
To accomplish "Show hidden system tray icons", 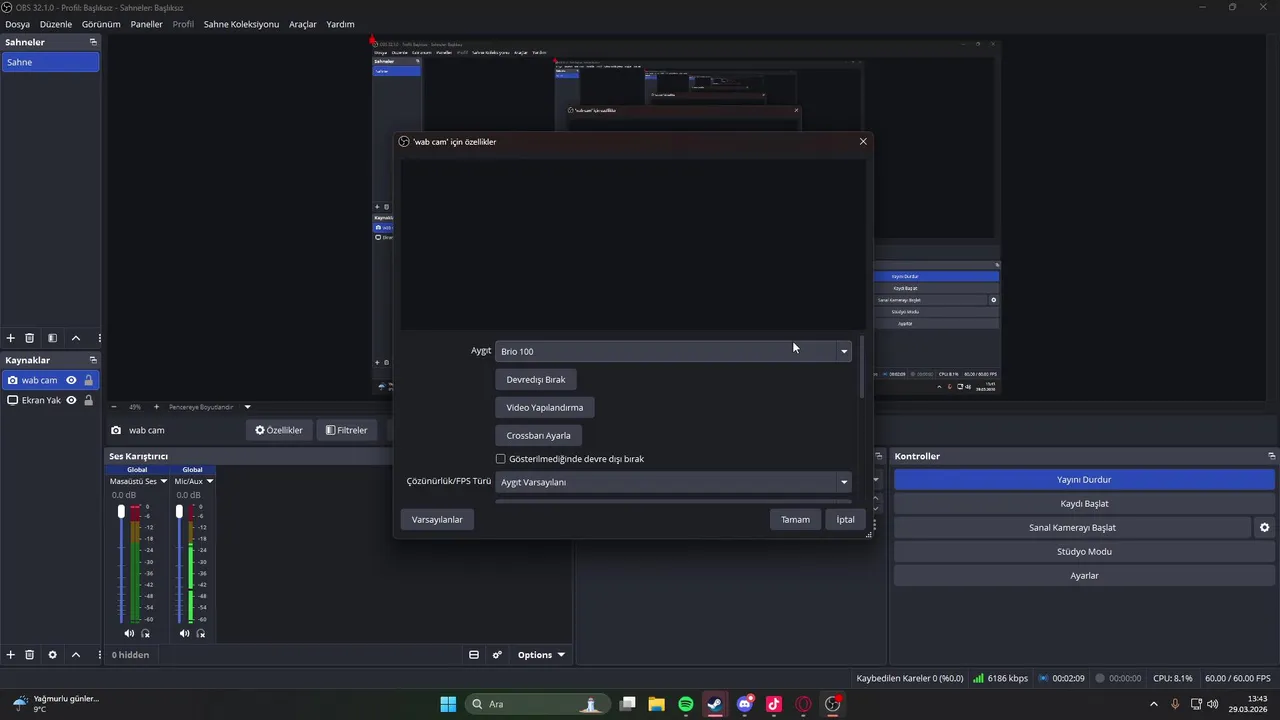I will [x=1154, y=704].
